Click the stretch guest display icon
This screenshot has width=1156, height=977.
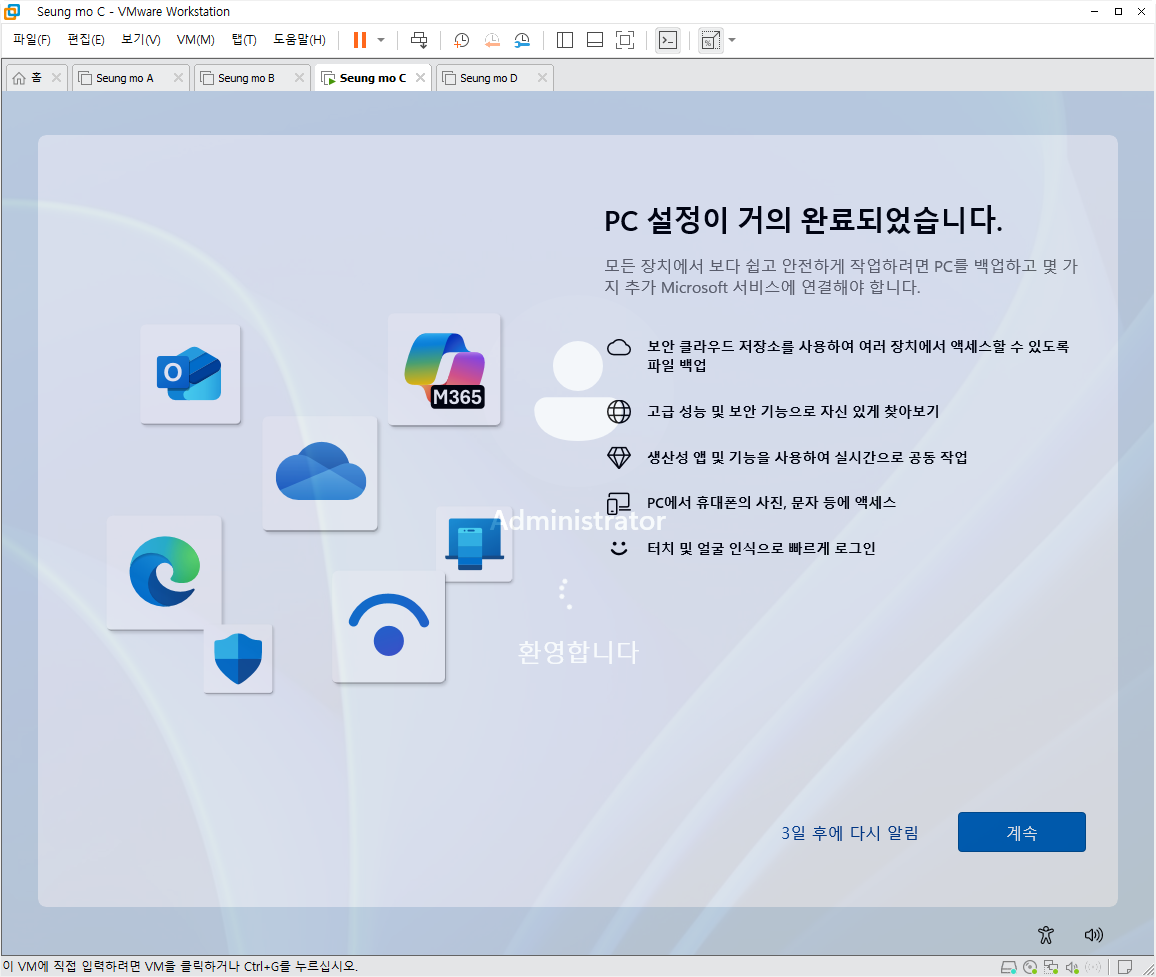[711, 40]
